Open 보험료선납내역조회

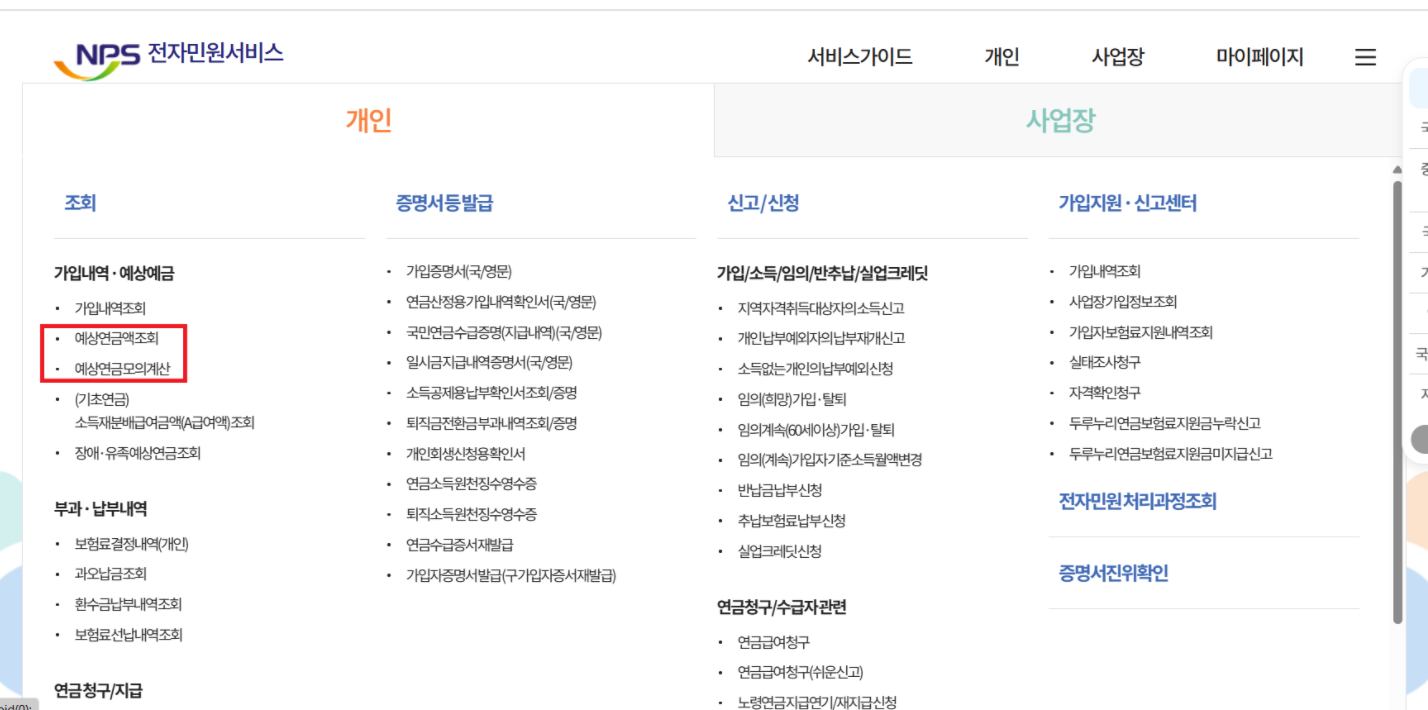click(129, 635)
